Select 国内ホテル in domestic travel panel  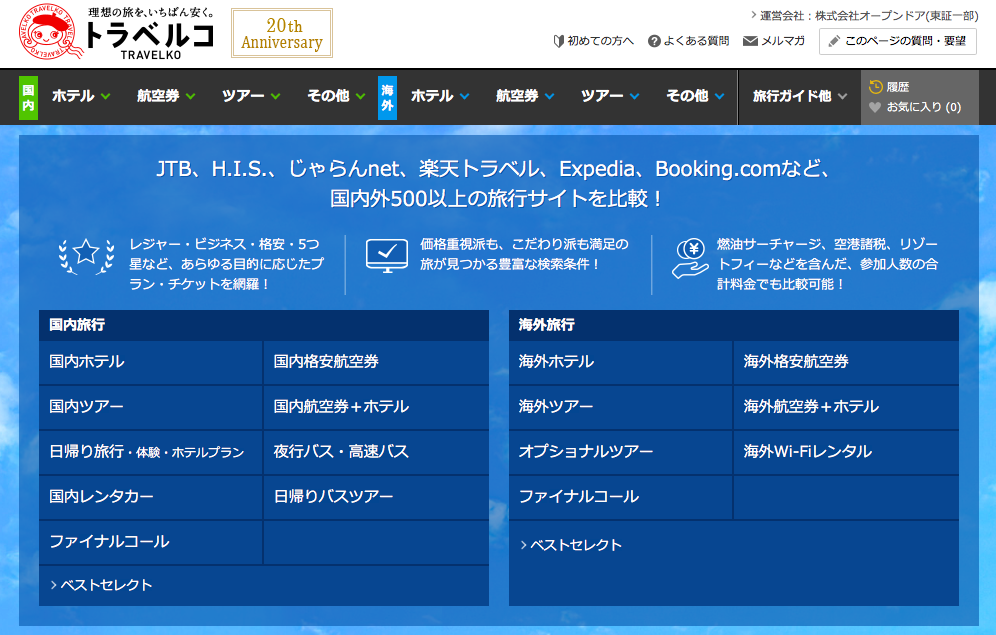pos(151,362)
